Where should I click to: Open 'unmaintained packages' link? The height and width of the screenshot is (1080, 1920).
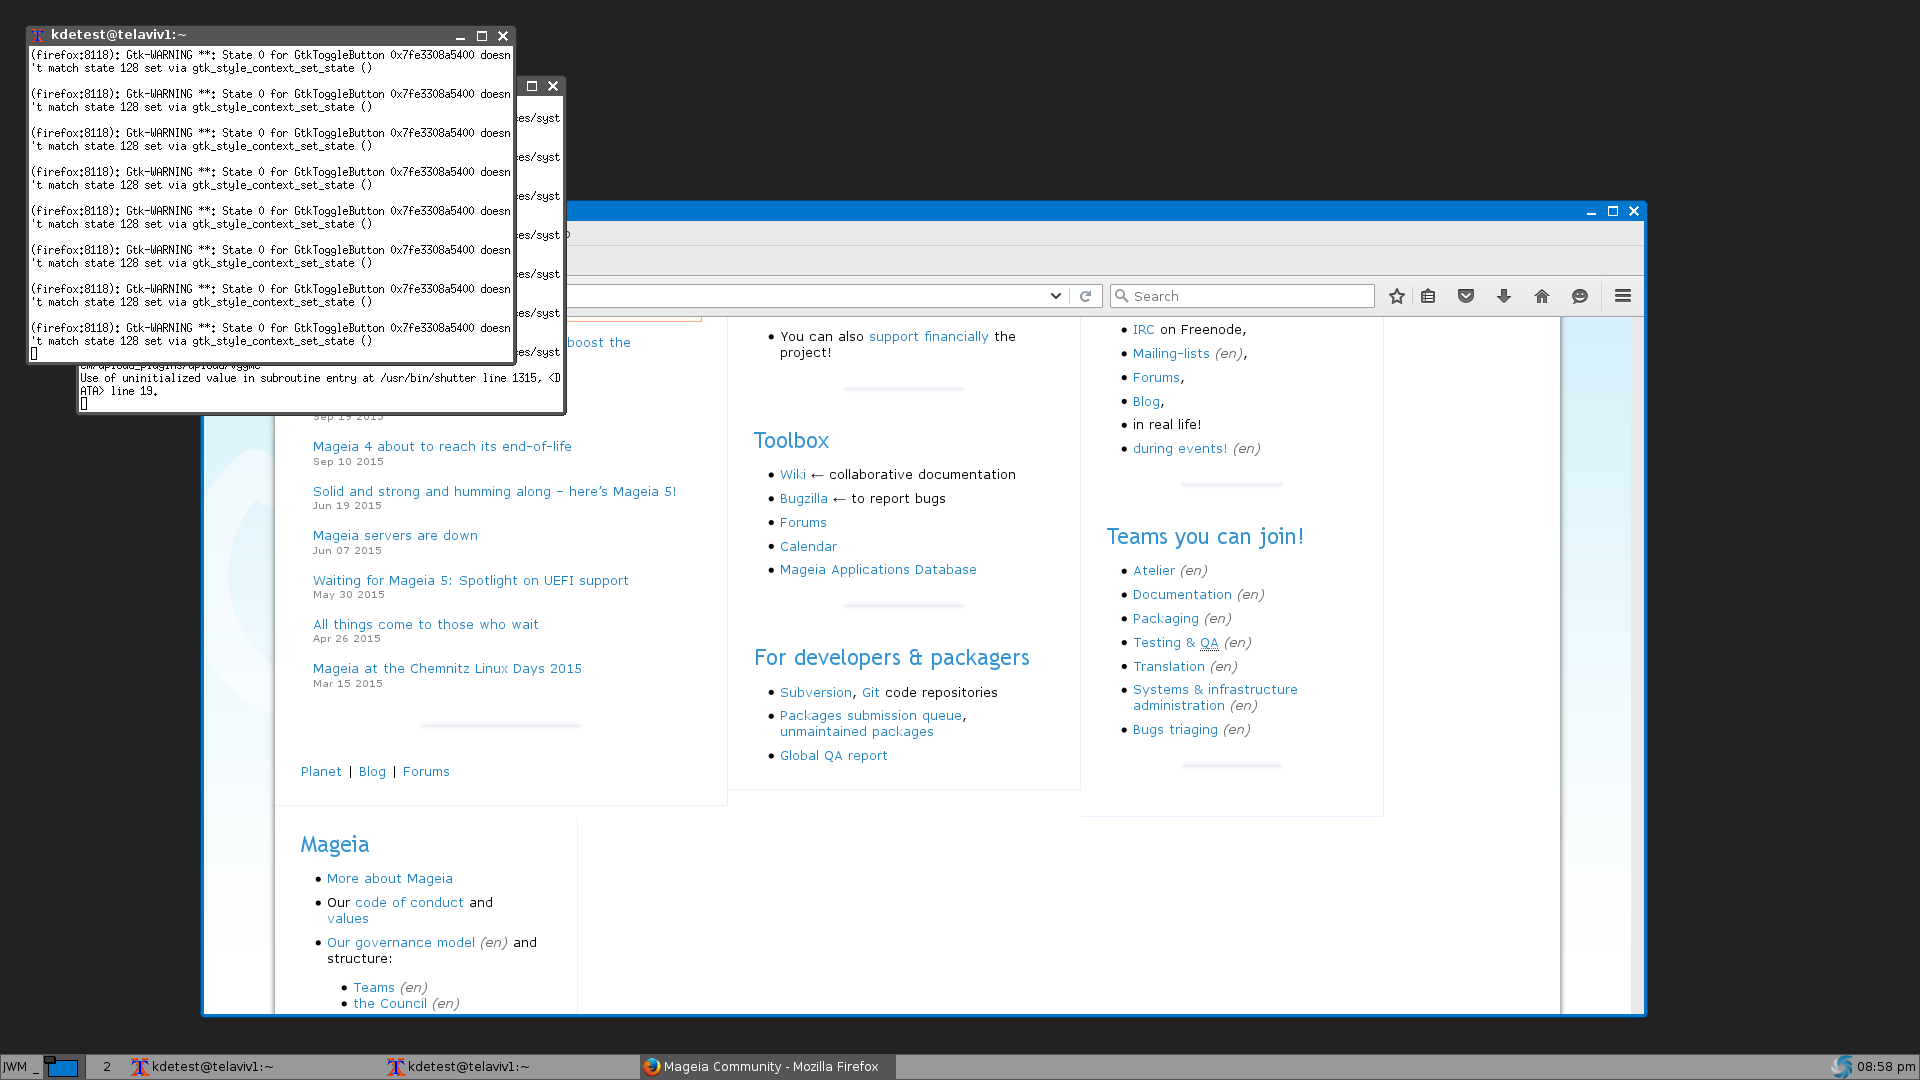856,731
